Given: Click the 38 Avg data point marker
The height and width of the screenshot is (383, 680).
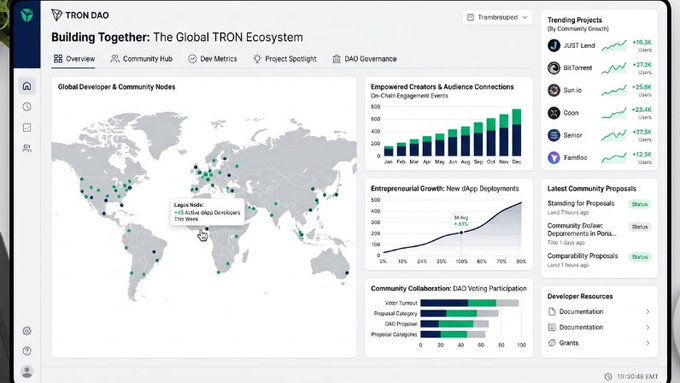Looking at the screenshot, I should coord(461,232).
